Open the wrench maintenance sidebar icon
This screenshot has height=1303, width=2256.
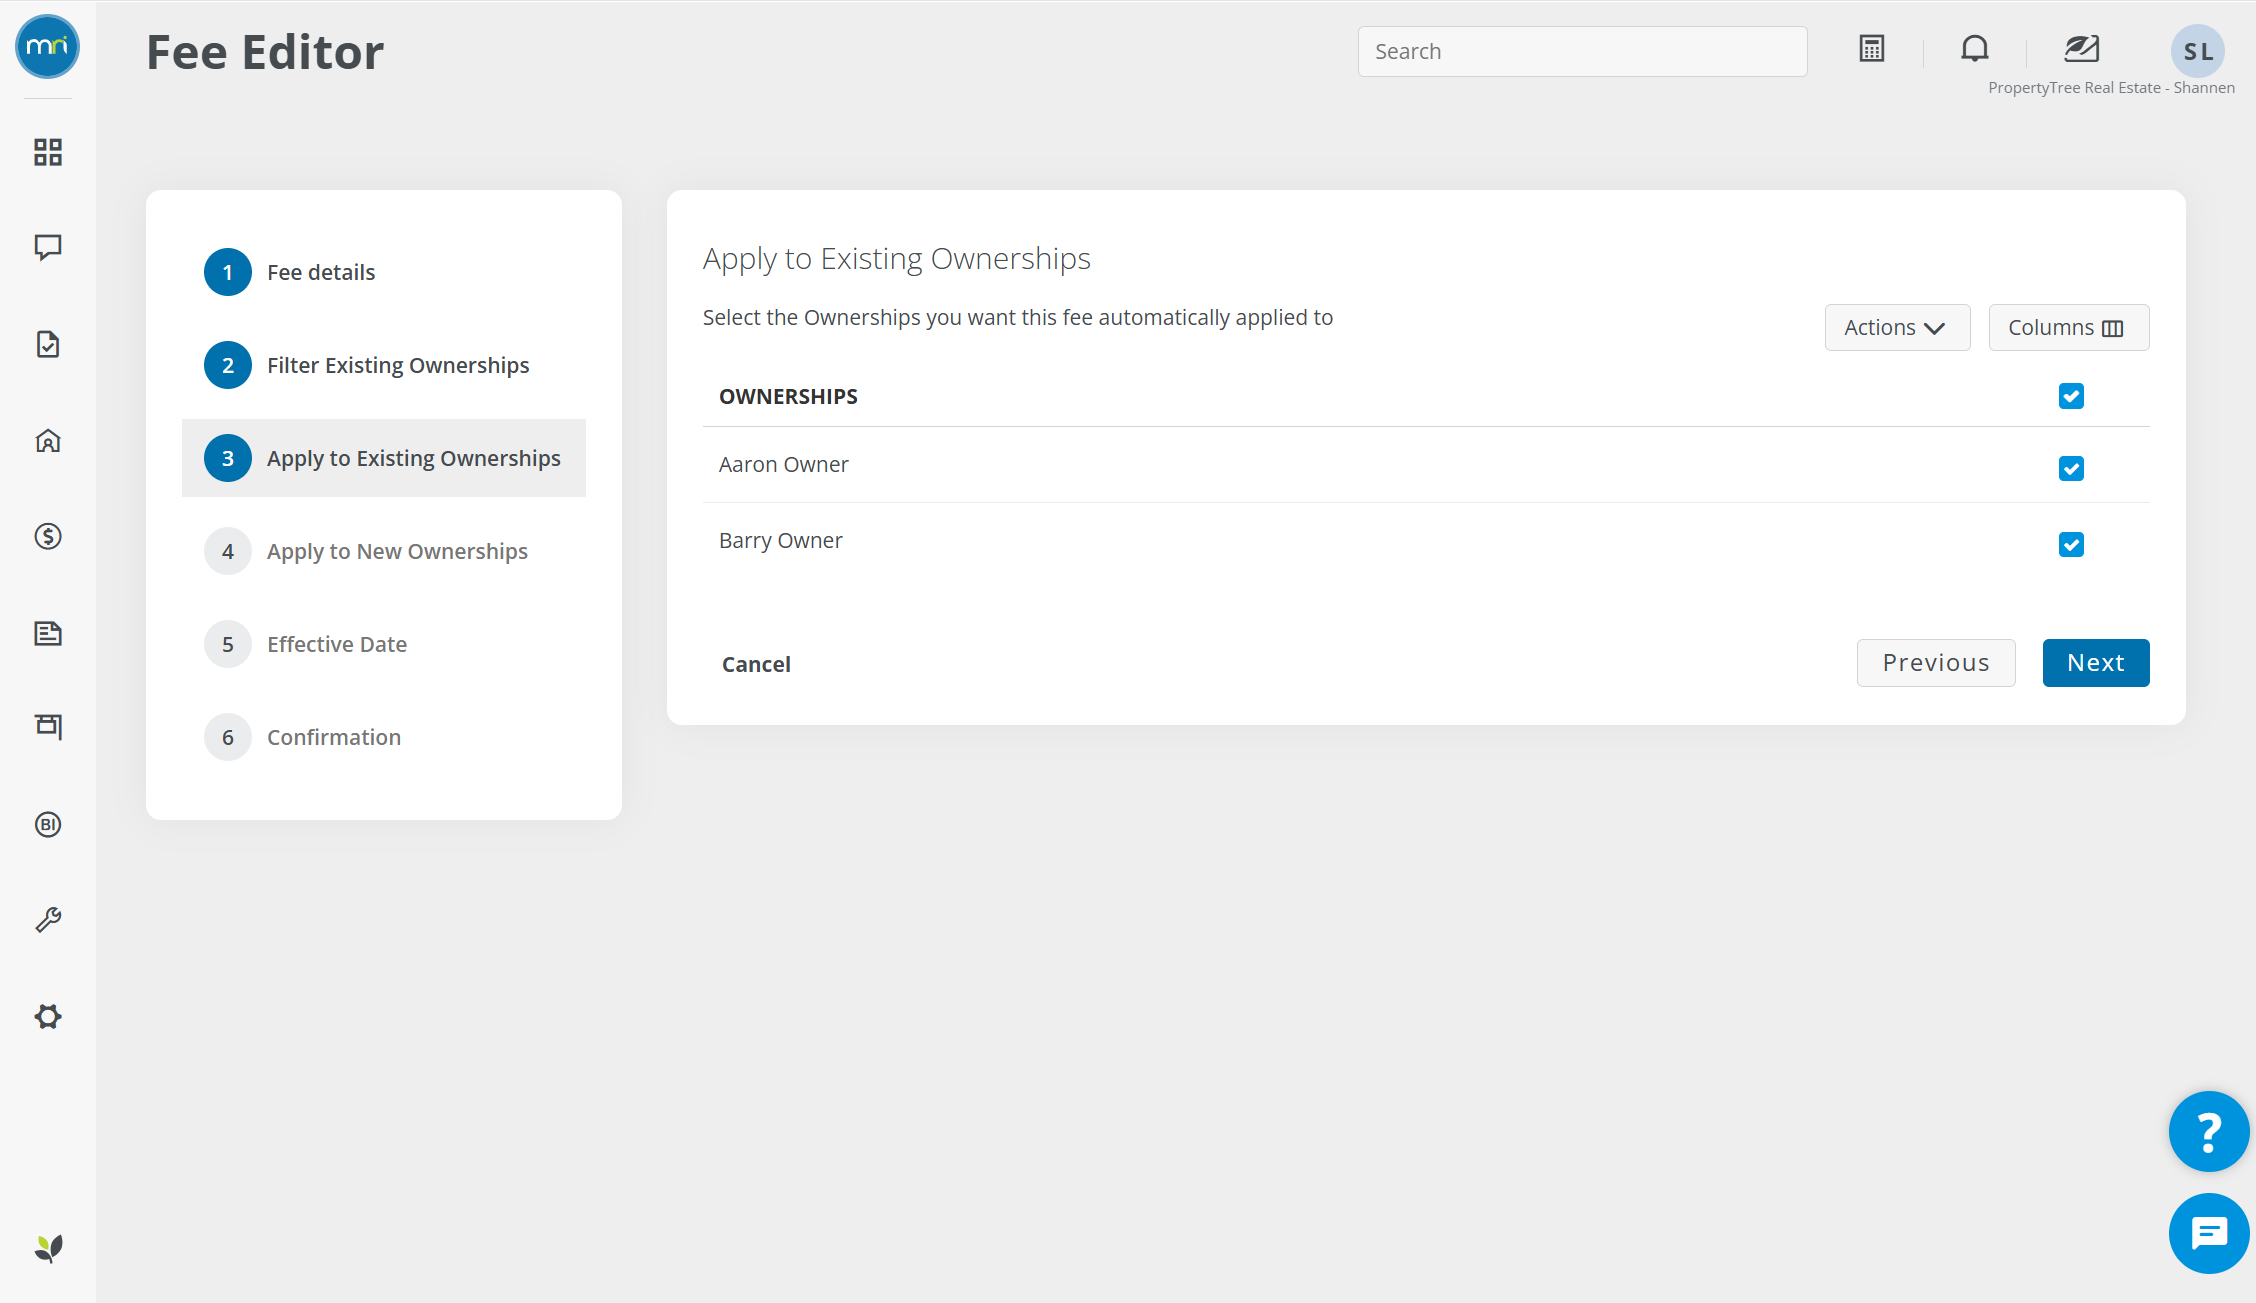click(x=48, y=920)
